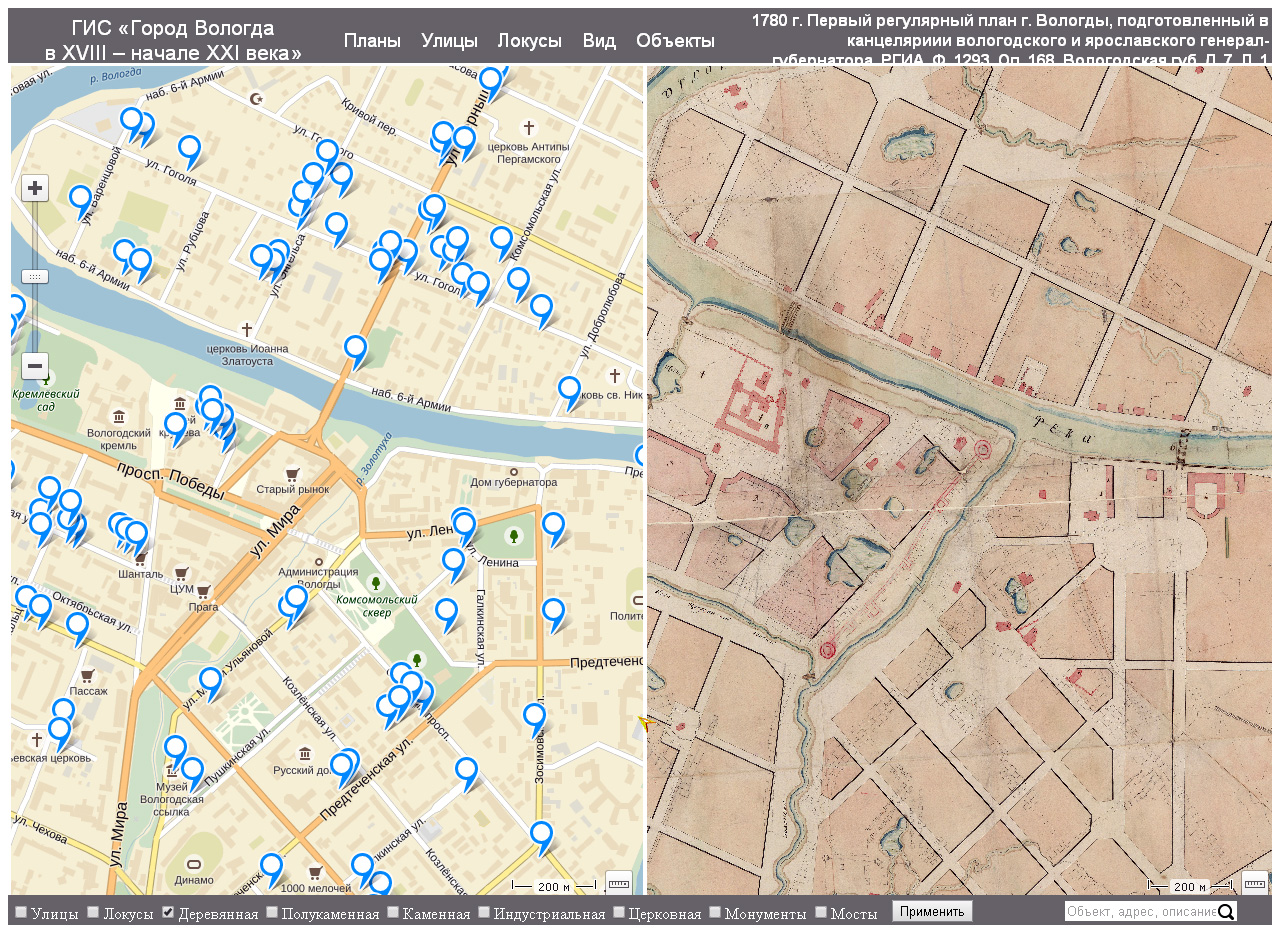Click the magnifier search icon

click(x=1227, y=911)
